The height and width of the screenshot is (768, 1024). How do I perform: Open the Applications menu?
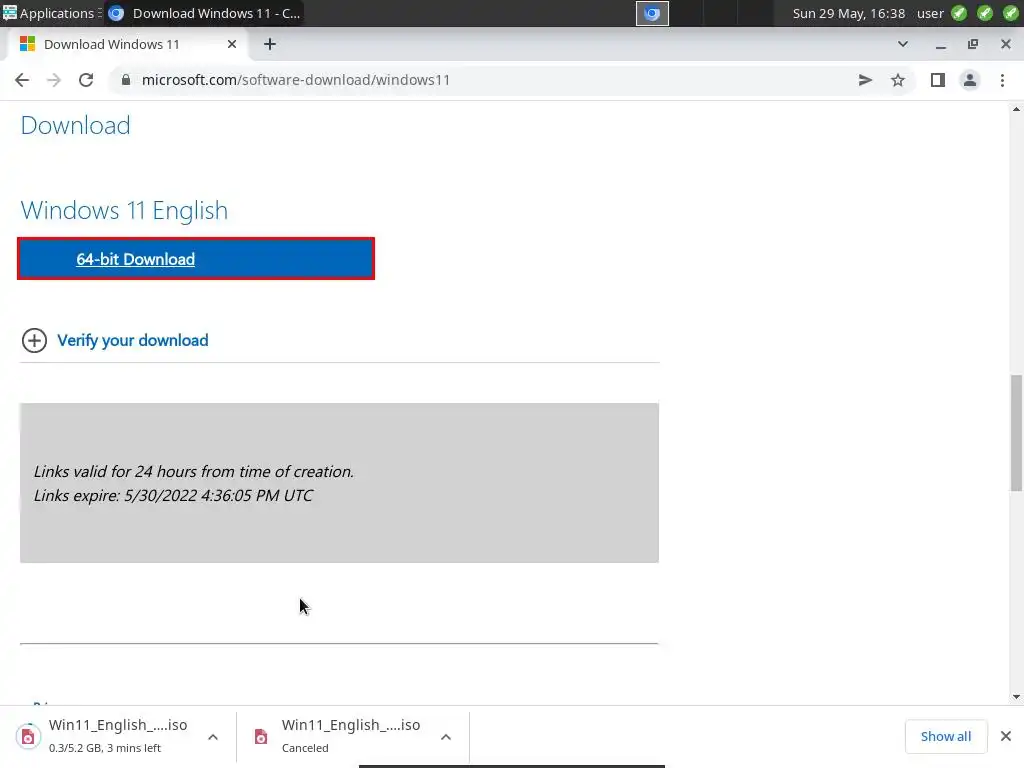click(51, 13)
